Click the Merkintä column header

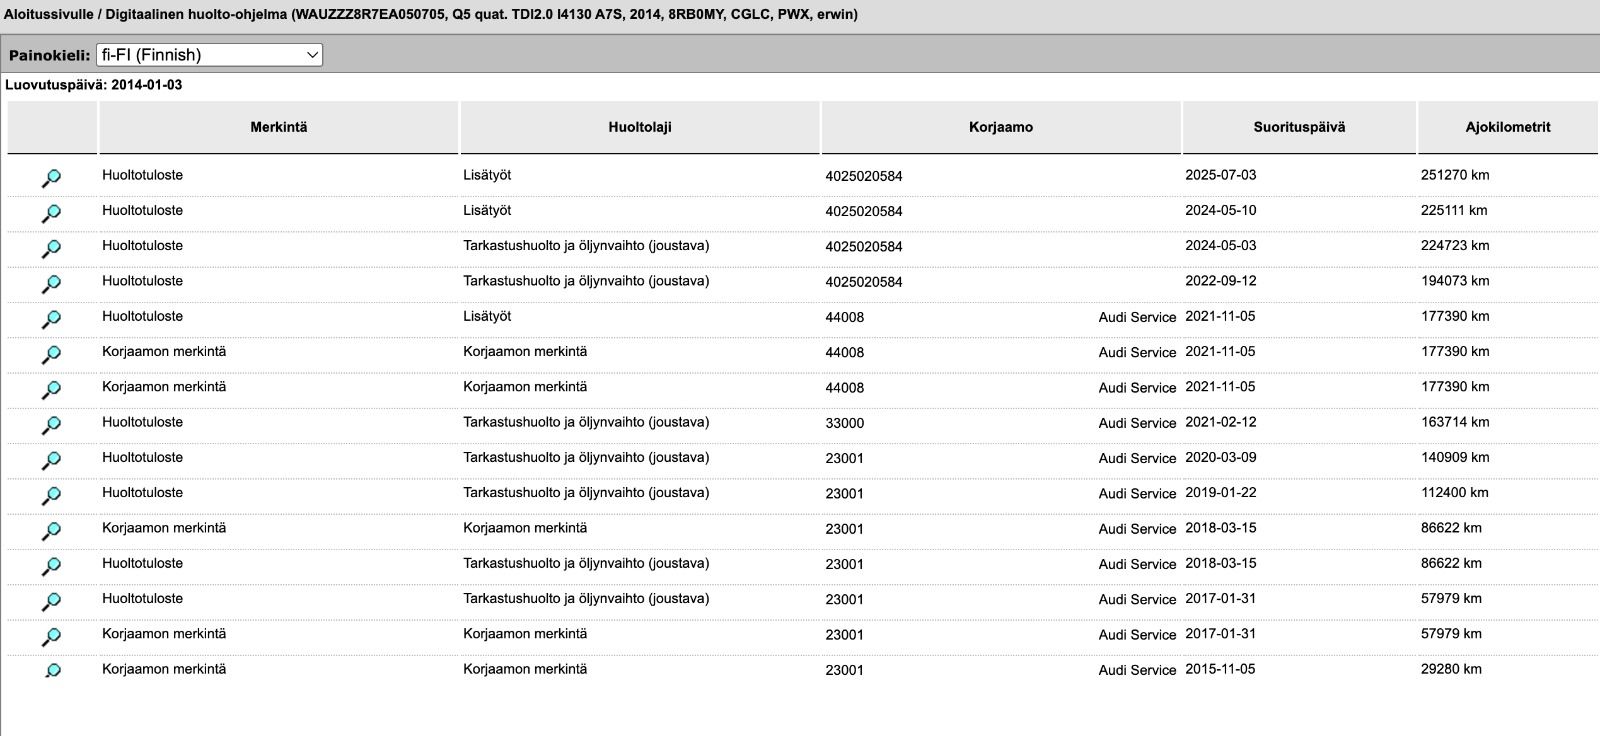point(279,127)
